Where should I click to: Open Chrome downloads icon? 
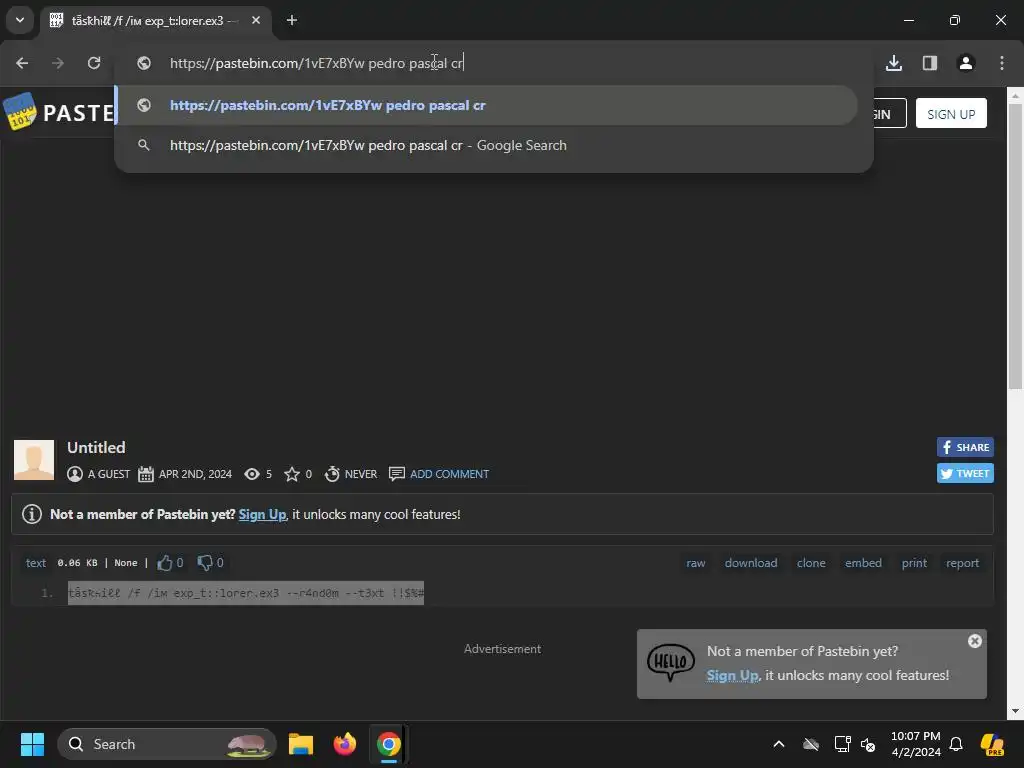894,63
